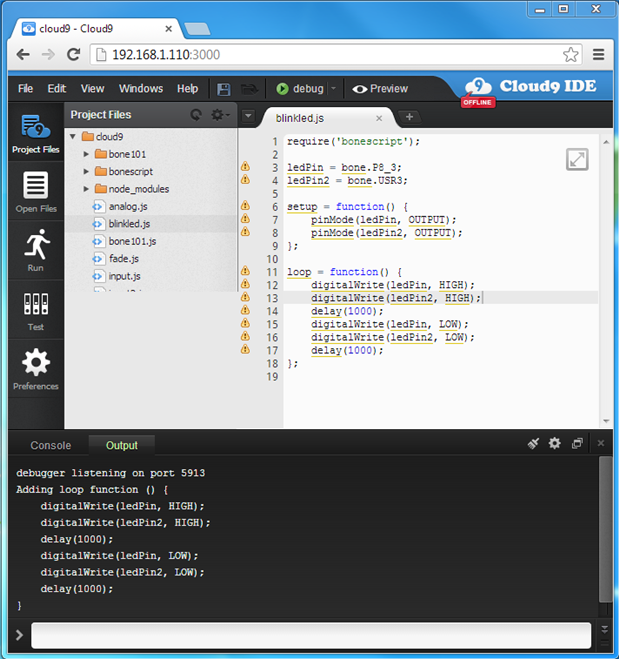Screen dimensions: 619x659
Task: Expand the bonescript folder
Action: click(86, 171)
